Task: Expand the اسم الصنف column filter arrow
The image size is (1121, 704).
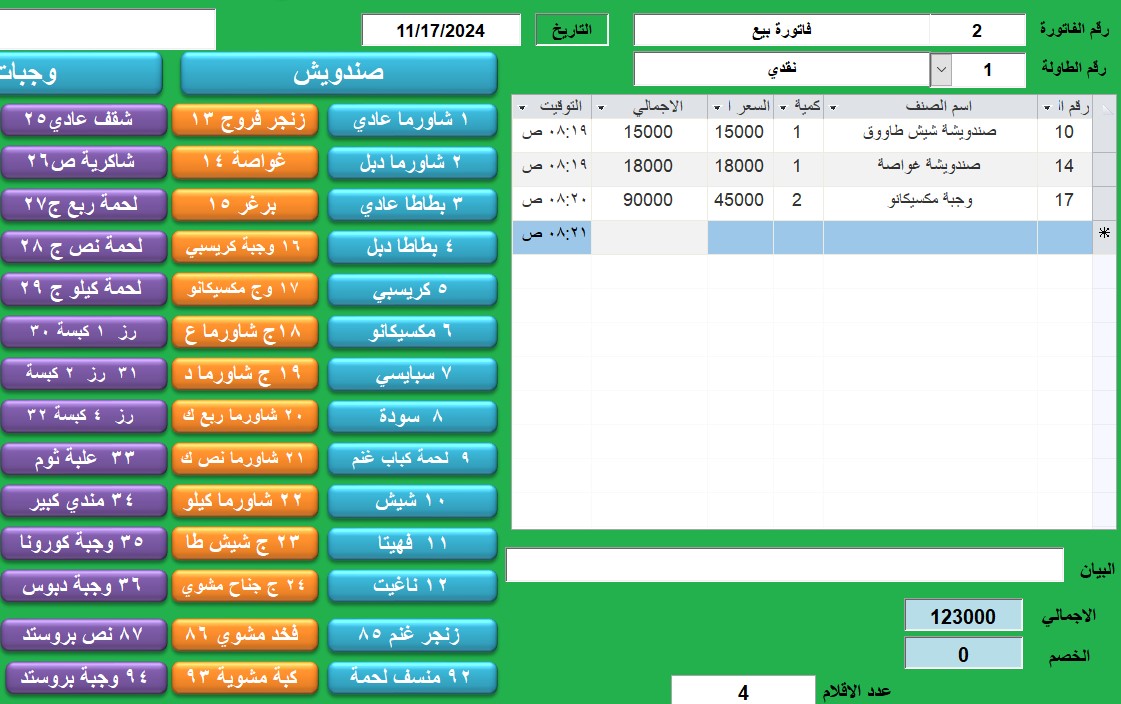Action: (833, 107)
